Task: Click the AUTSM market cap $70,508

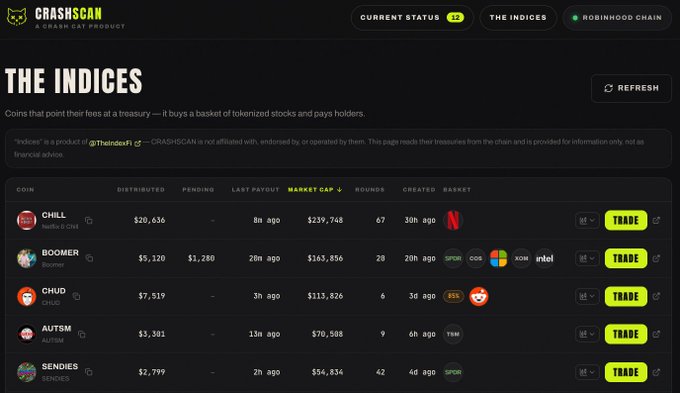Action: point(327,334)
